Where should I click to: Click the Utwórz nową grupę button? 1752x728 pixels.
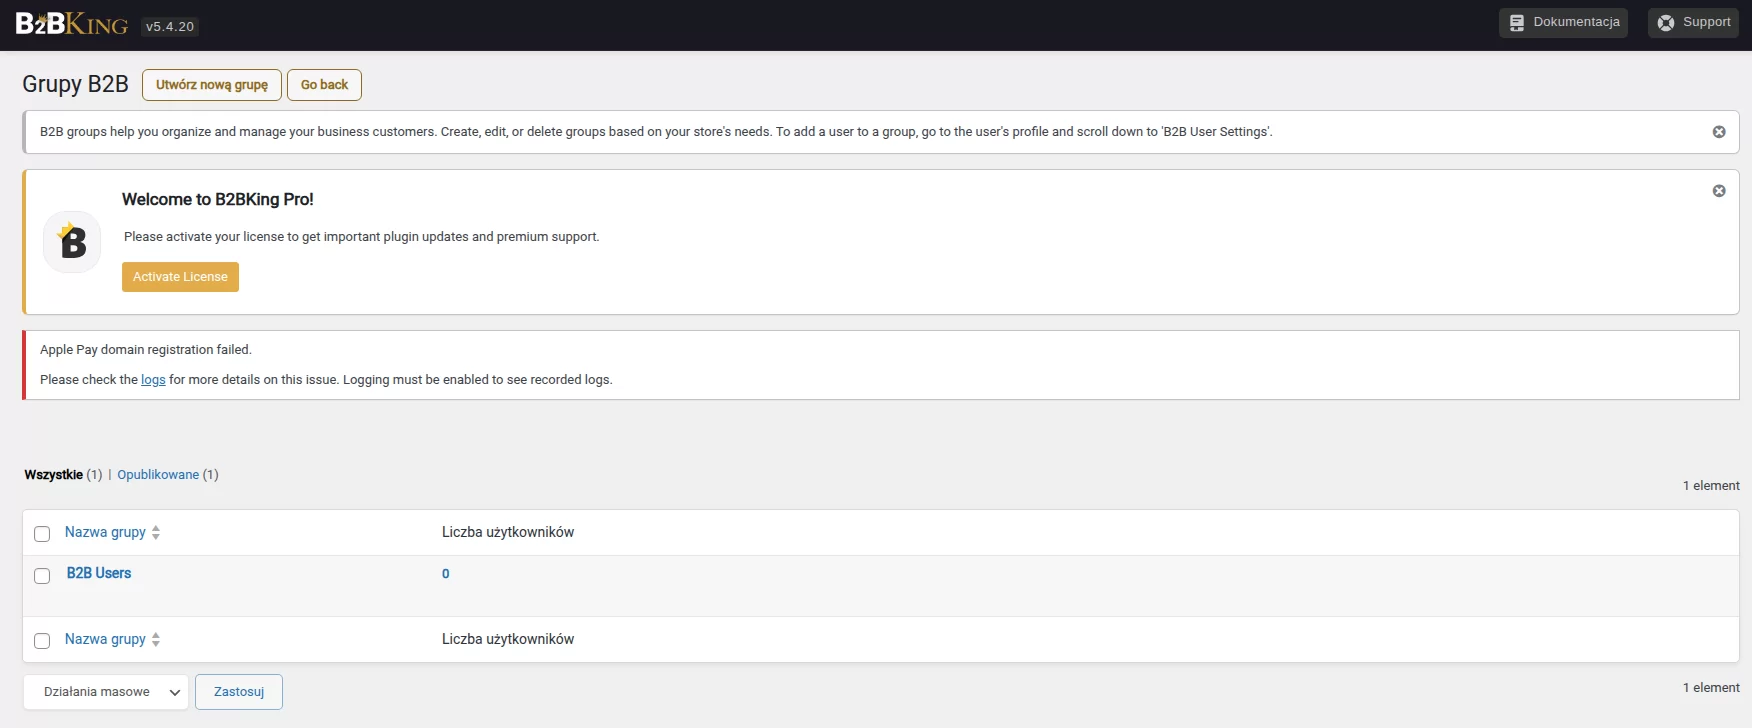[x=211, y=85]
